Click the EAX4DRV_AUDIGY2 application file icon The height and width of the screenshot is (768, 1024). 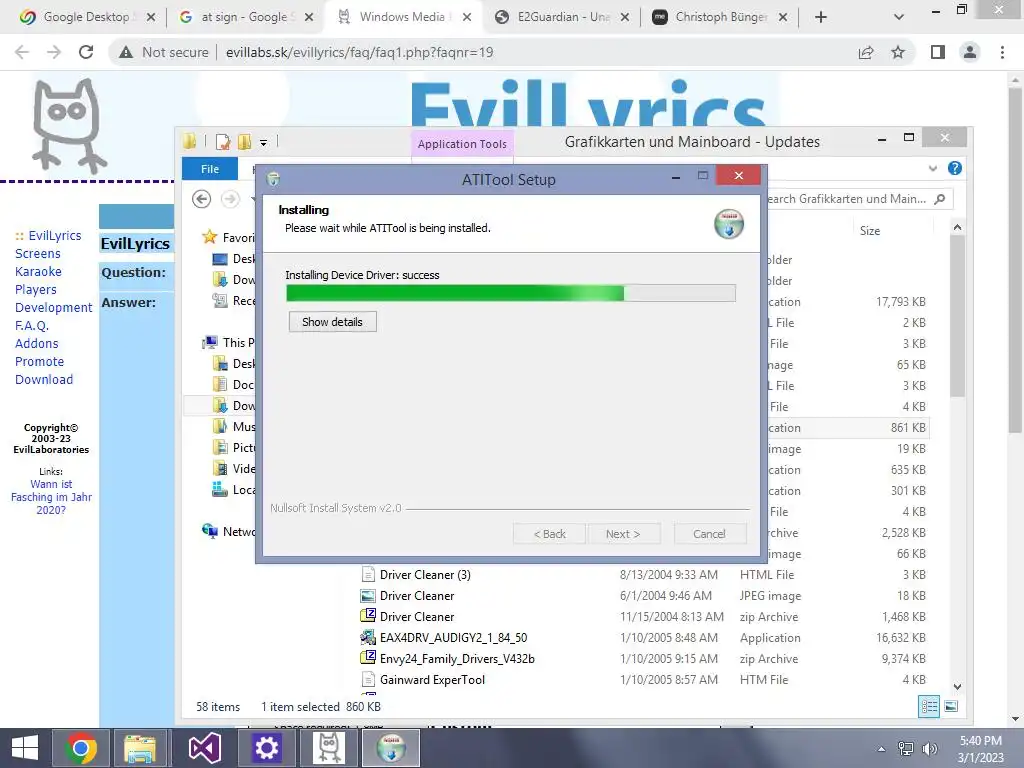coord(368,637)
